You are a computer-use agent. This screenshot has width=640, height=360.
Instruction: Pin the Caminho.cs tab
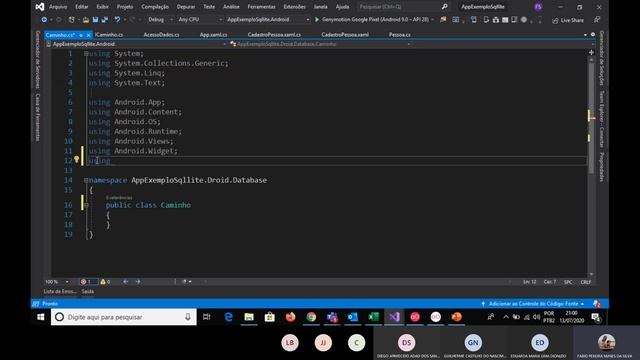tap(81, 35)
